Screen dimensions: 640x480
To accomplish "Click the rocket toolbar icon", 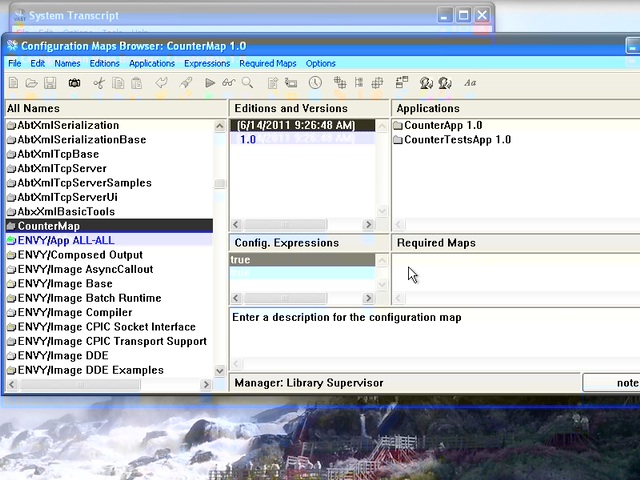I will 186,83.
